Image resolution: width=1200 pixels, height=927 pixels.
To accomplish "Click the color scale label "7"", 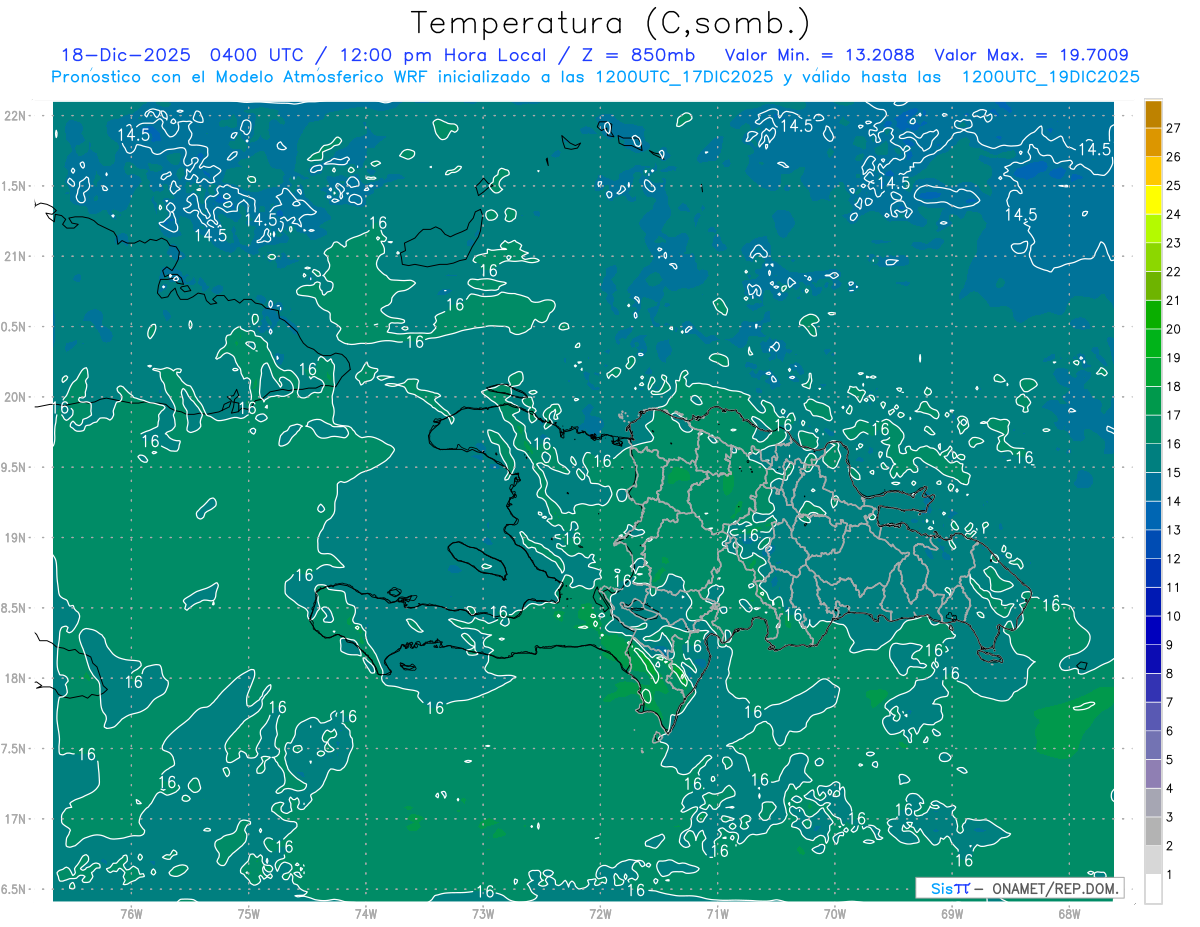I will click(1170, 702).
